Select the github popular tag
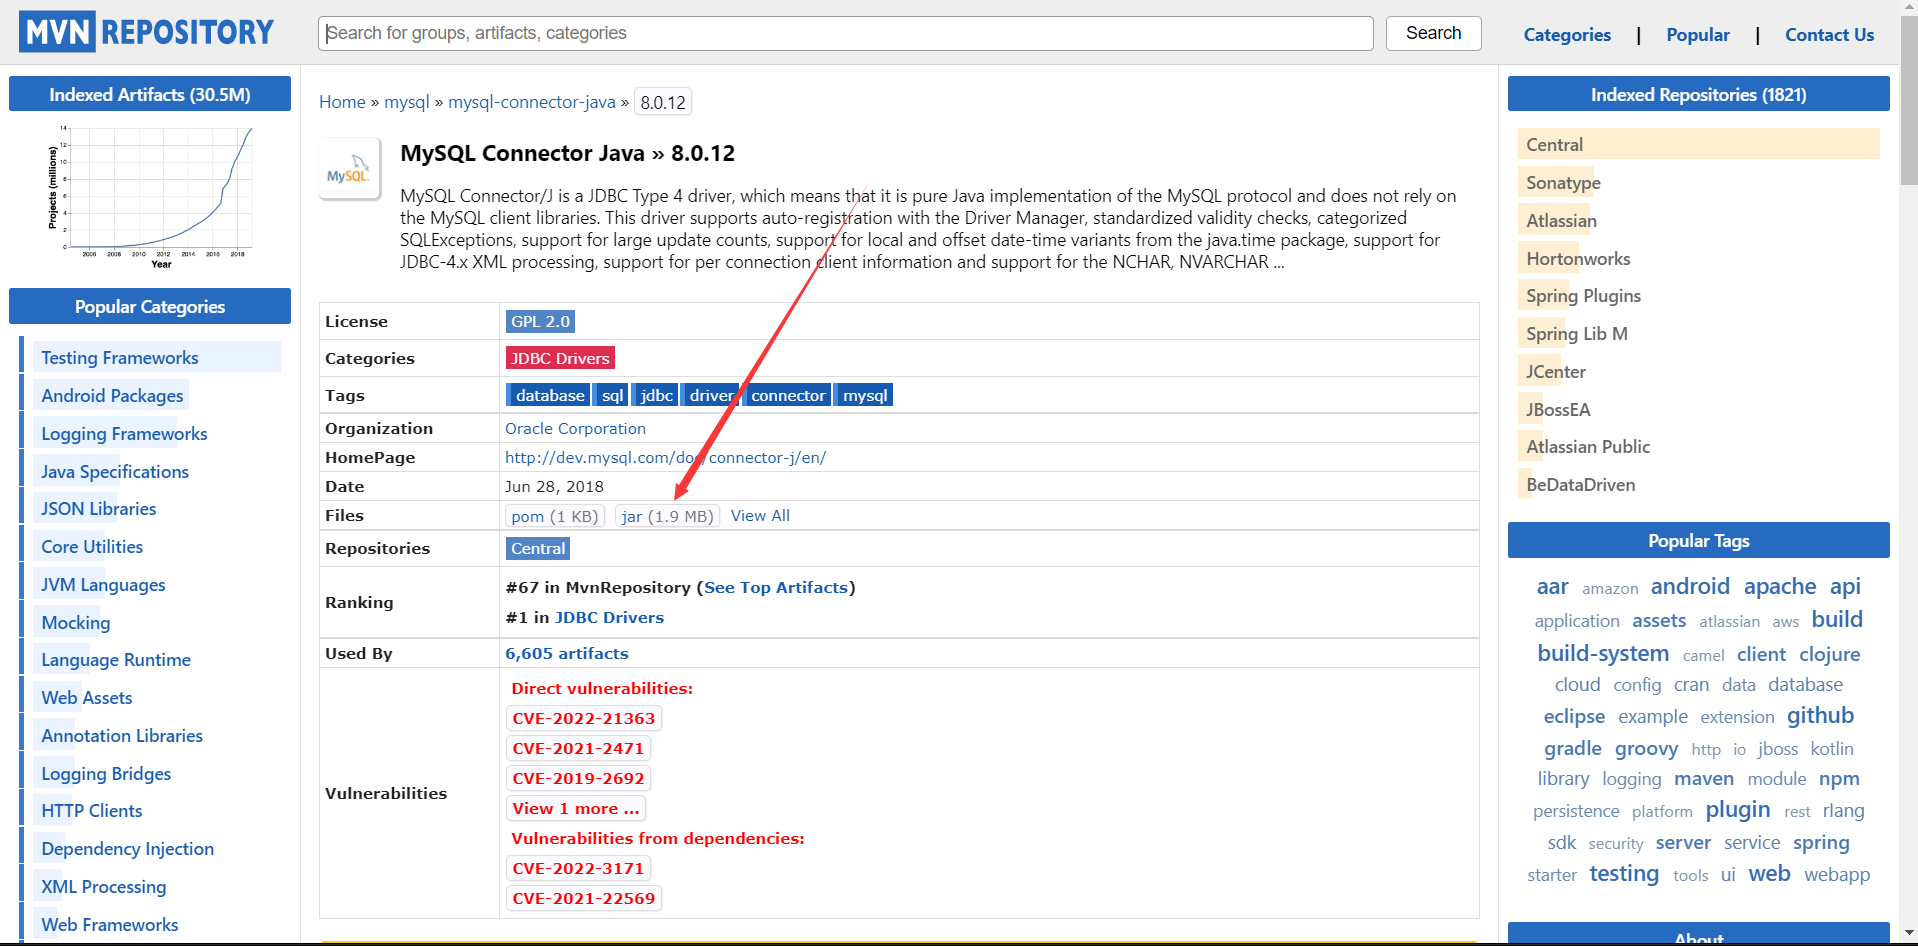The image size is (1918, 946). [x=1820, y=716]
